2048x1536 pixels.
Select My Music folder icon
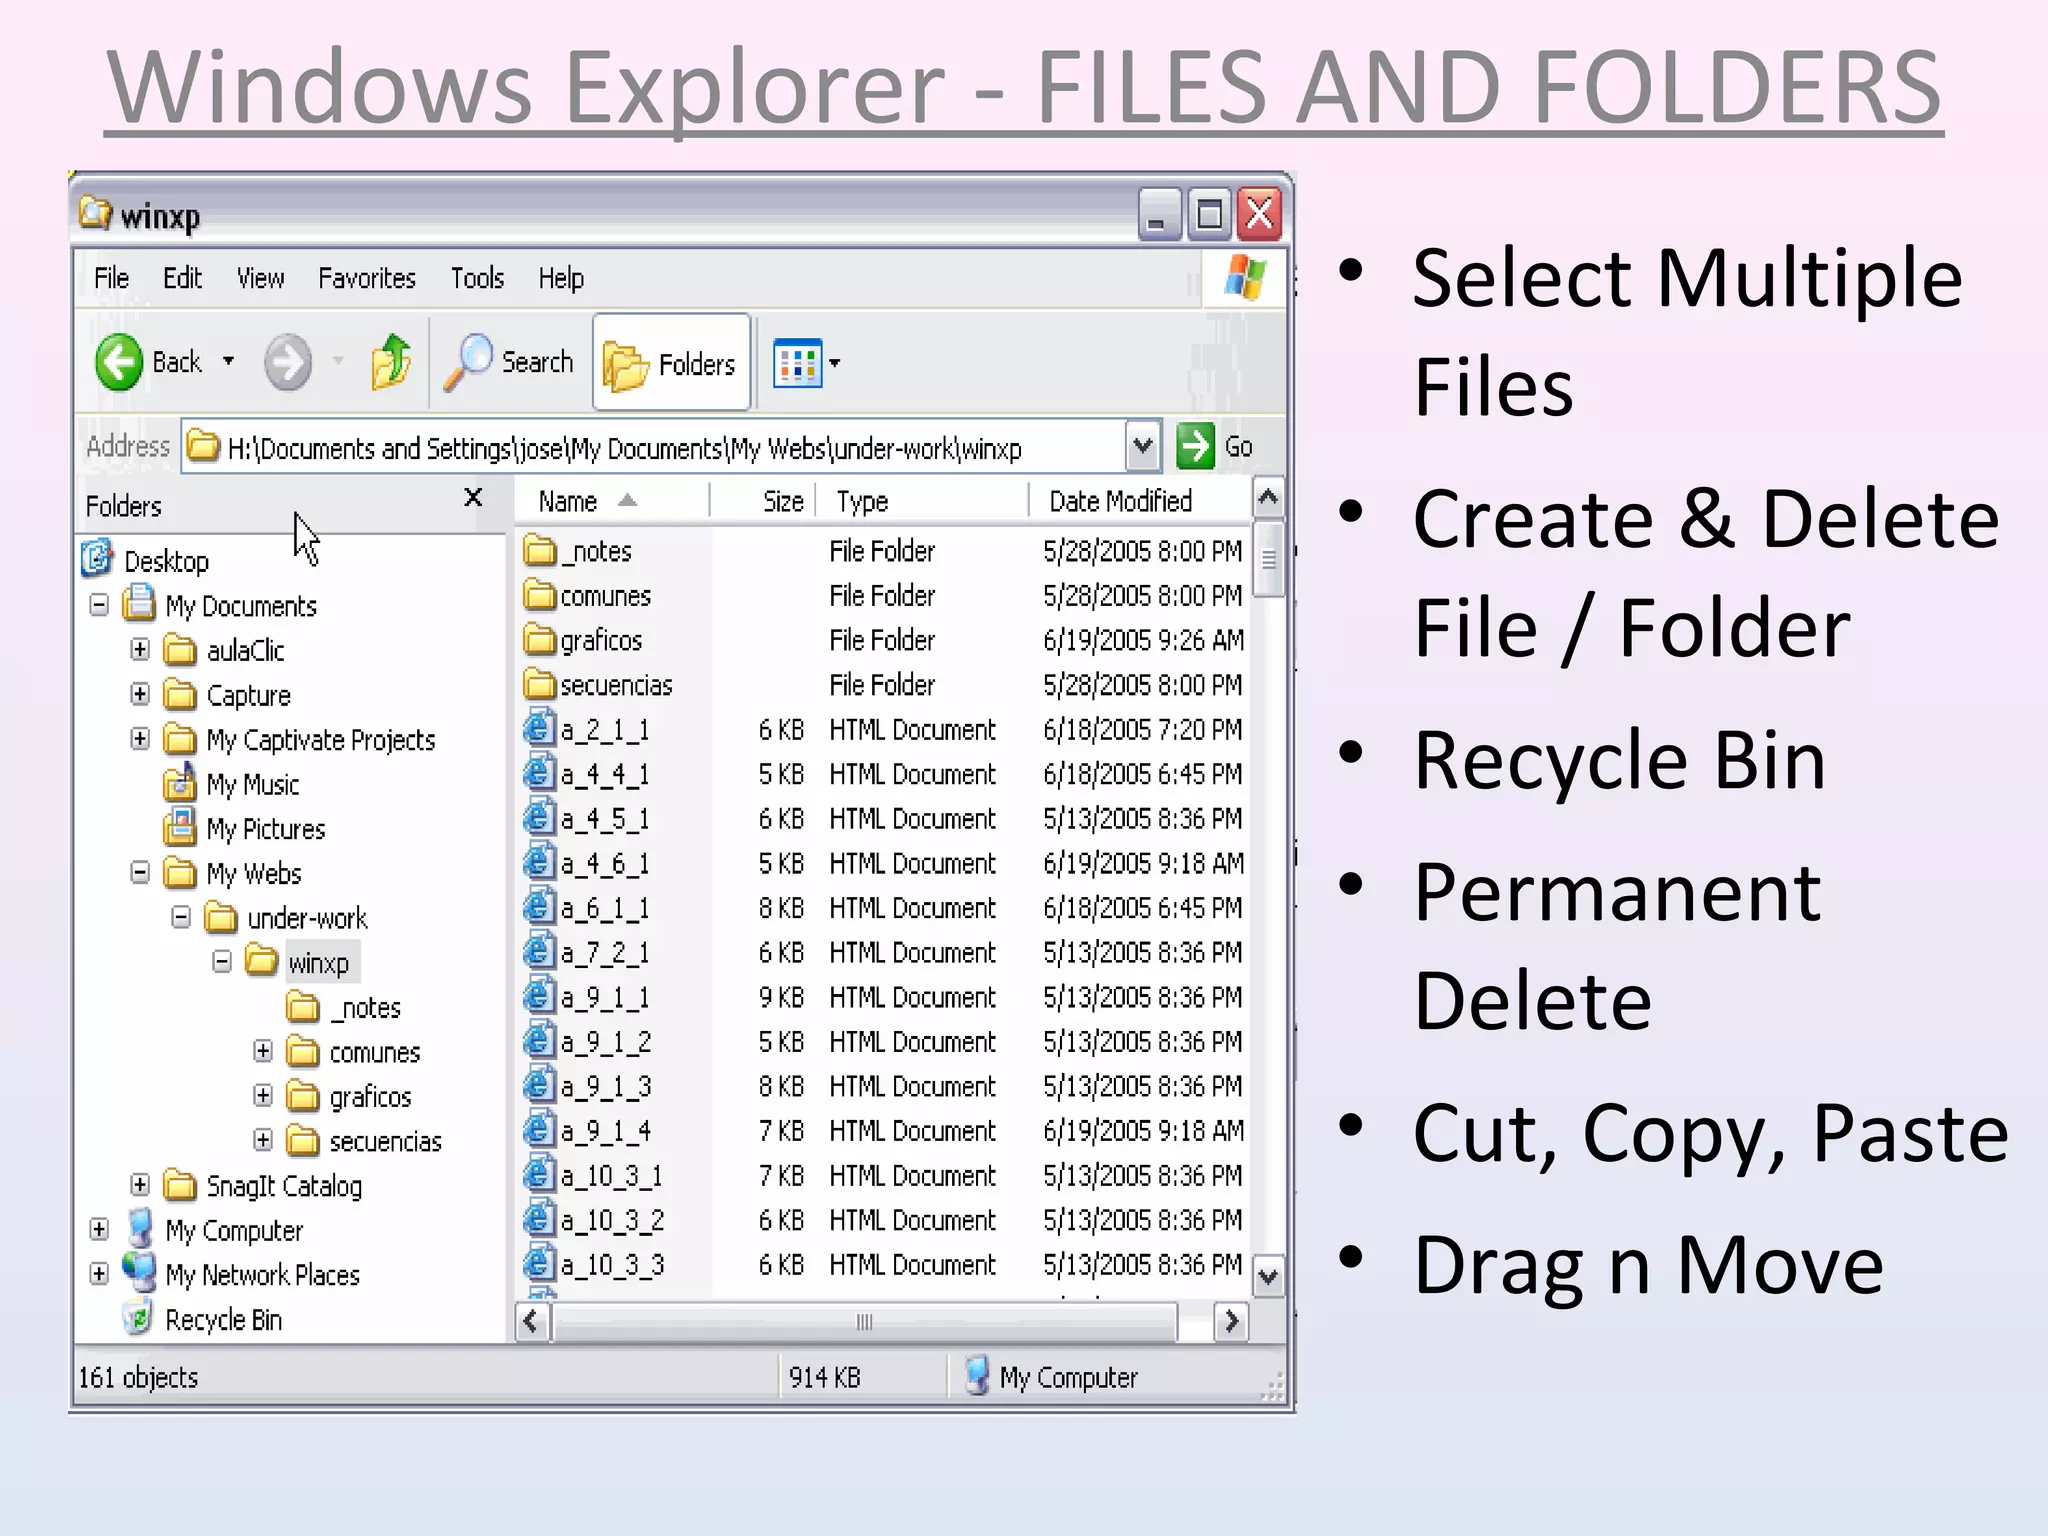[x=179, y=784]
